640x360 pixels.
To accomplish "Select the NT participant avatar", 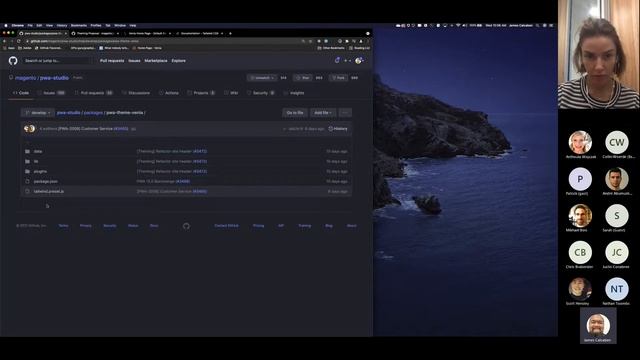I will (617, 289).
